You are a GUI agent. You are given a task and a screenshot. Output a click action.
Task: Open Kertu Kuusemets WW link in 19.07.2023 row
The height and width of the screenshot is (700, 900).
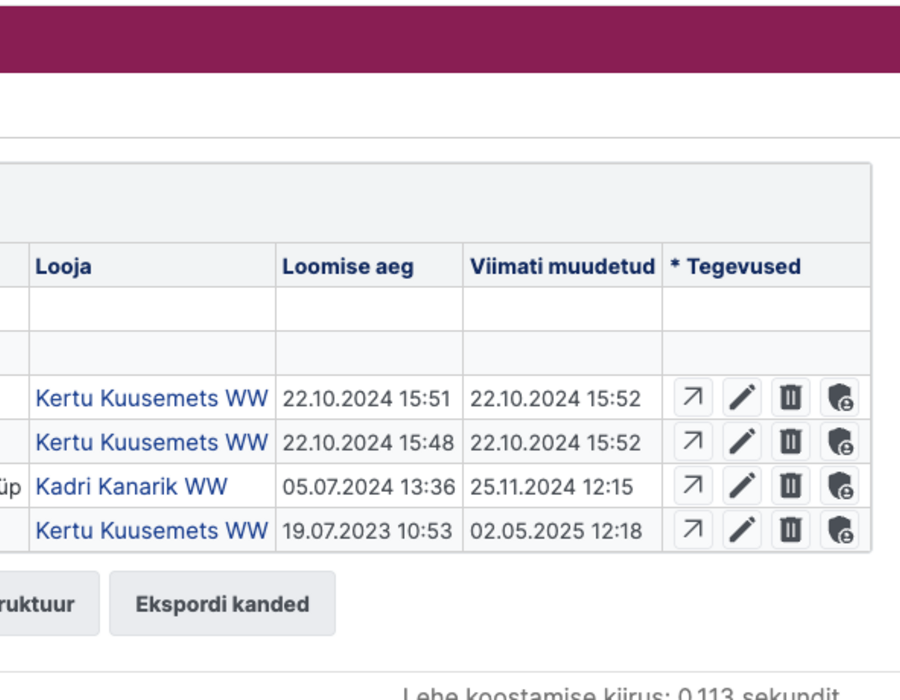(x=152, y=531)
